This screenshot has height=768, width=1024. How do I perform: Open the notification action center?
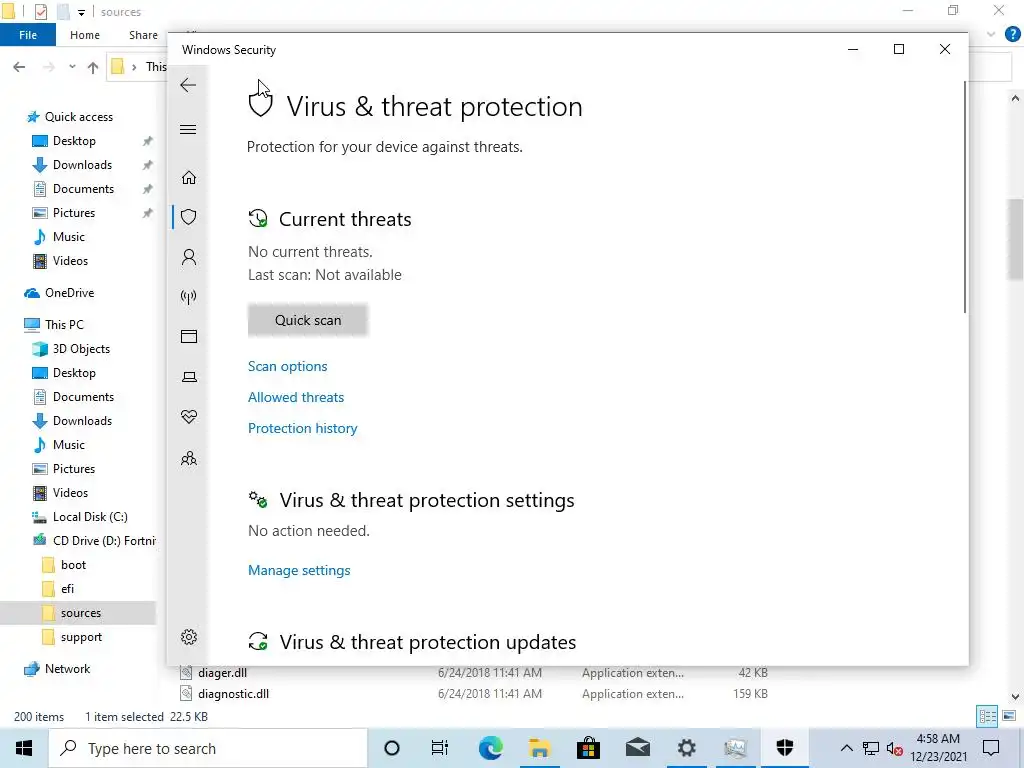coord(991,748)
